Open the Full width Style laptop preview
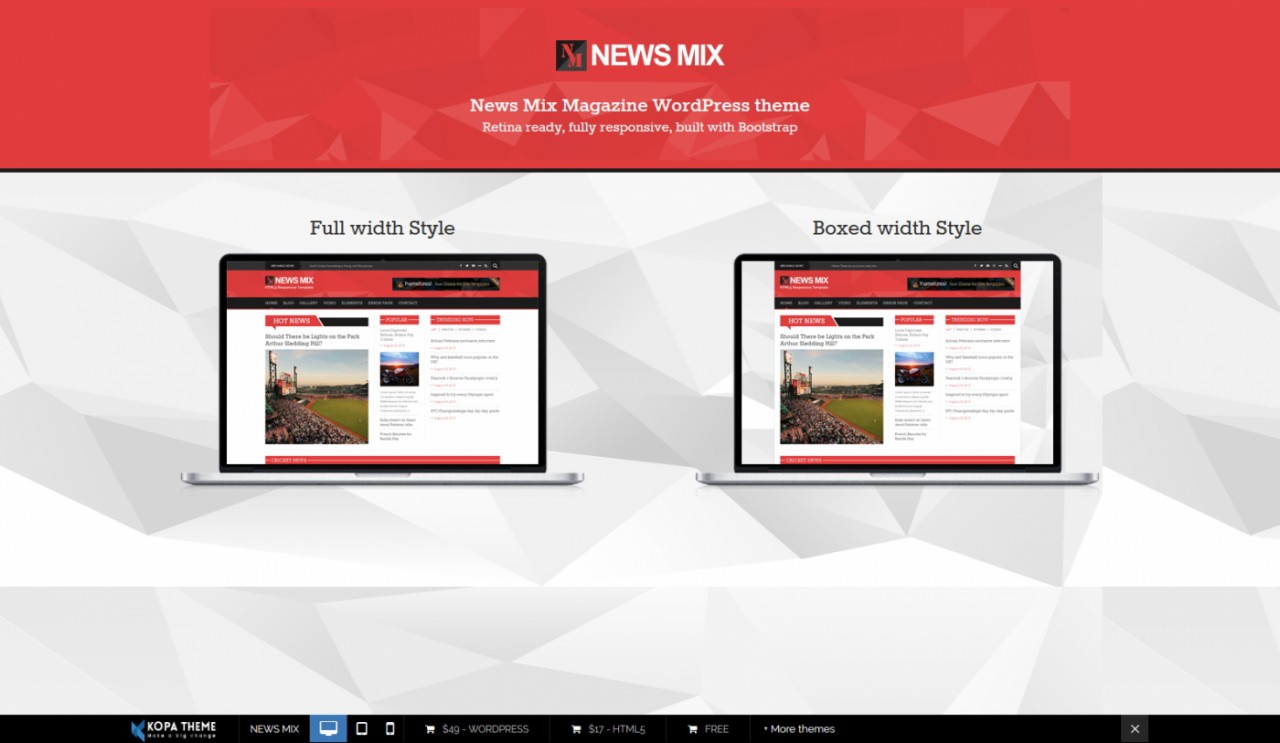1280x743 pixels. (x=382, y=370)
